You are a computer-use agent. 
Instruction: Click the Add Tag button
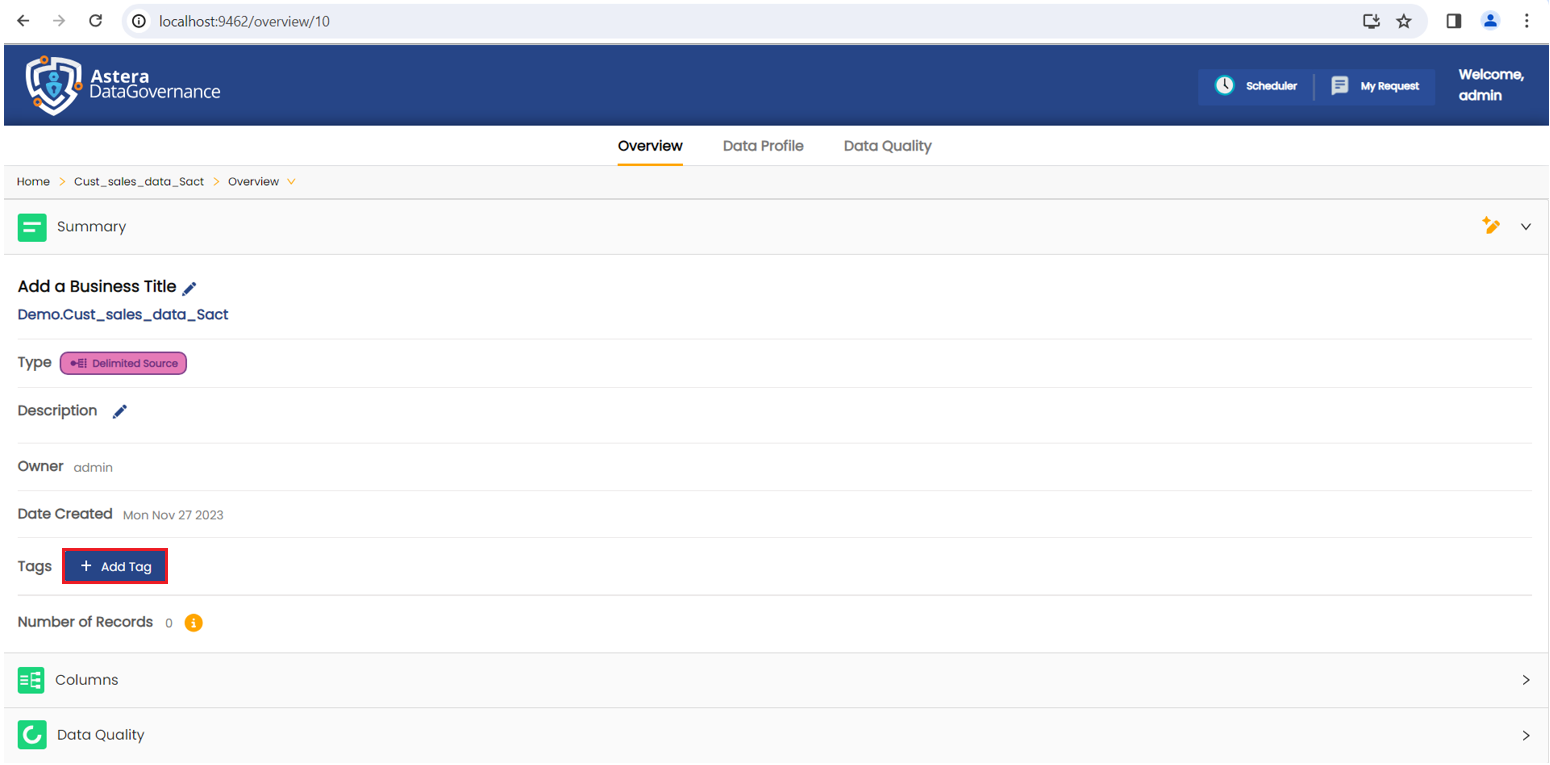click(115, 566)
